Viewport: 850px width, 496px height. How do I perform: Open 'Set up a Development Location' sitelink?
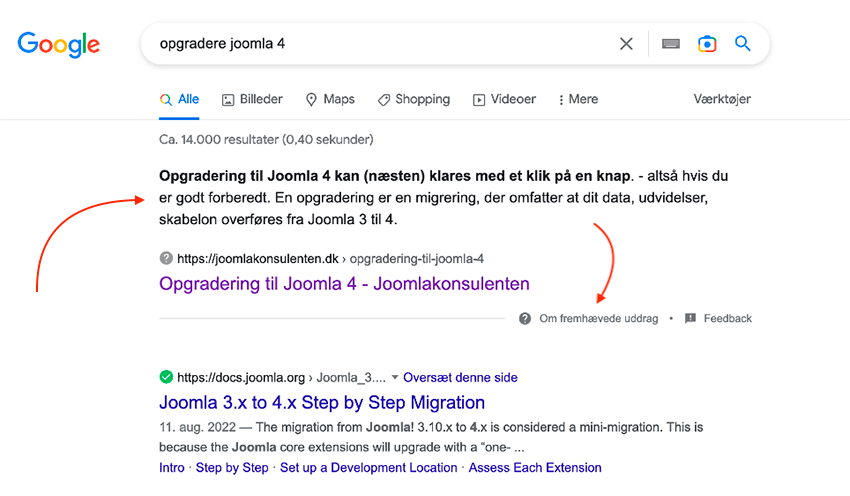pyautogui.click(x=369, y=467)
